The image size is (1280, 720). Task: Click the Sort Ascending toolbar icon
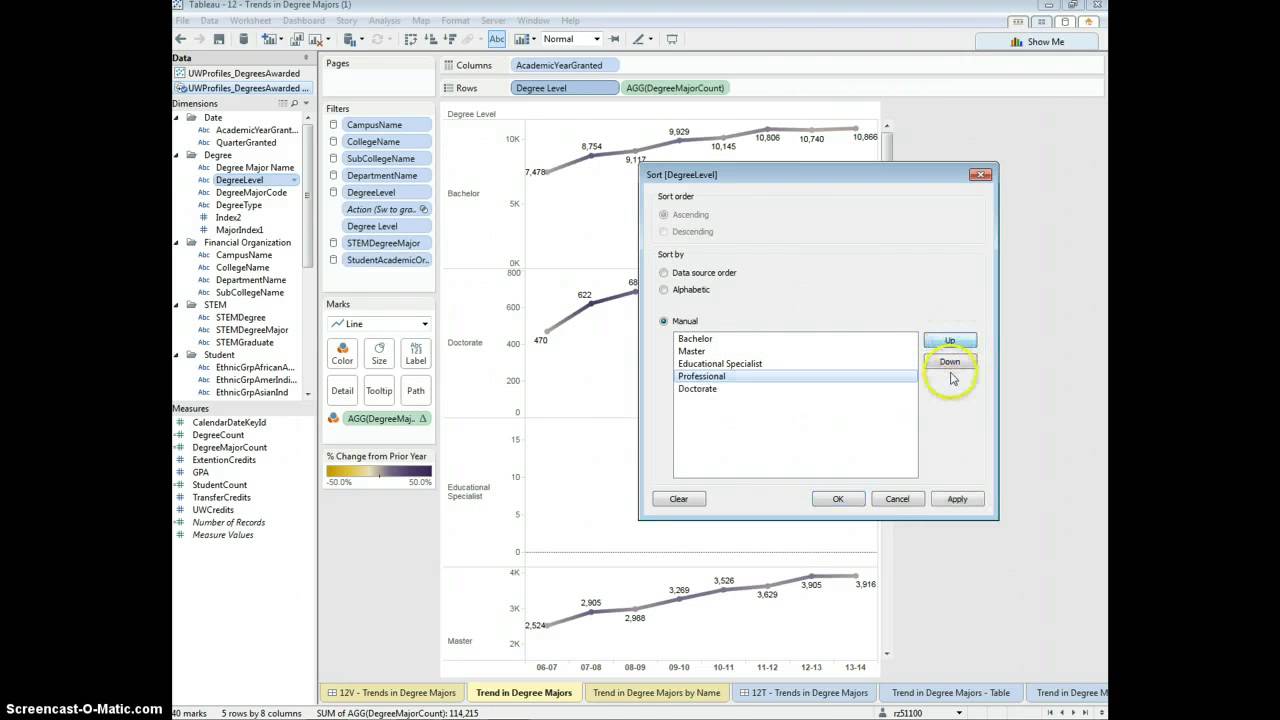431,39
